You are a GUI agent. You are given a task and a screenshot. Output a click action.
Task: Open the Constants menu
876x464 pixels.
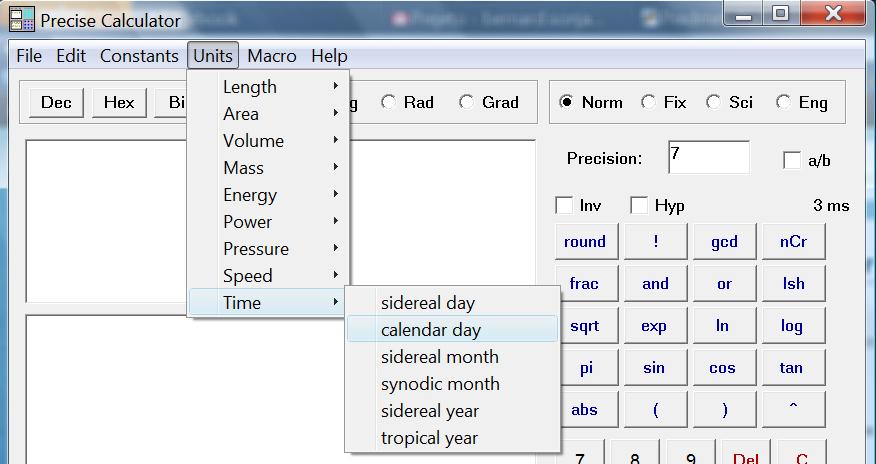click(x=139, y=56)
